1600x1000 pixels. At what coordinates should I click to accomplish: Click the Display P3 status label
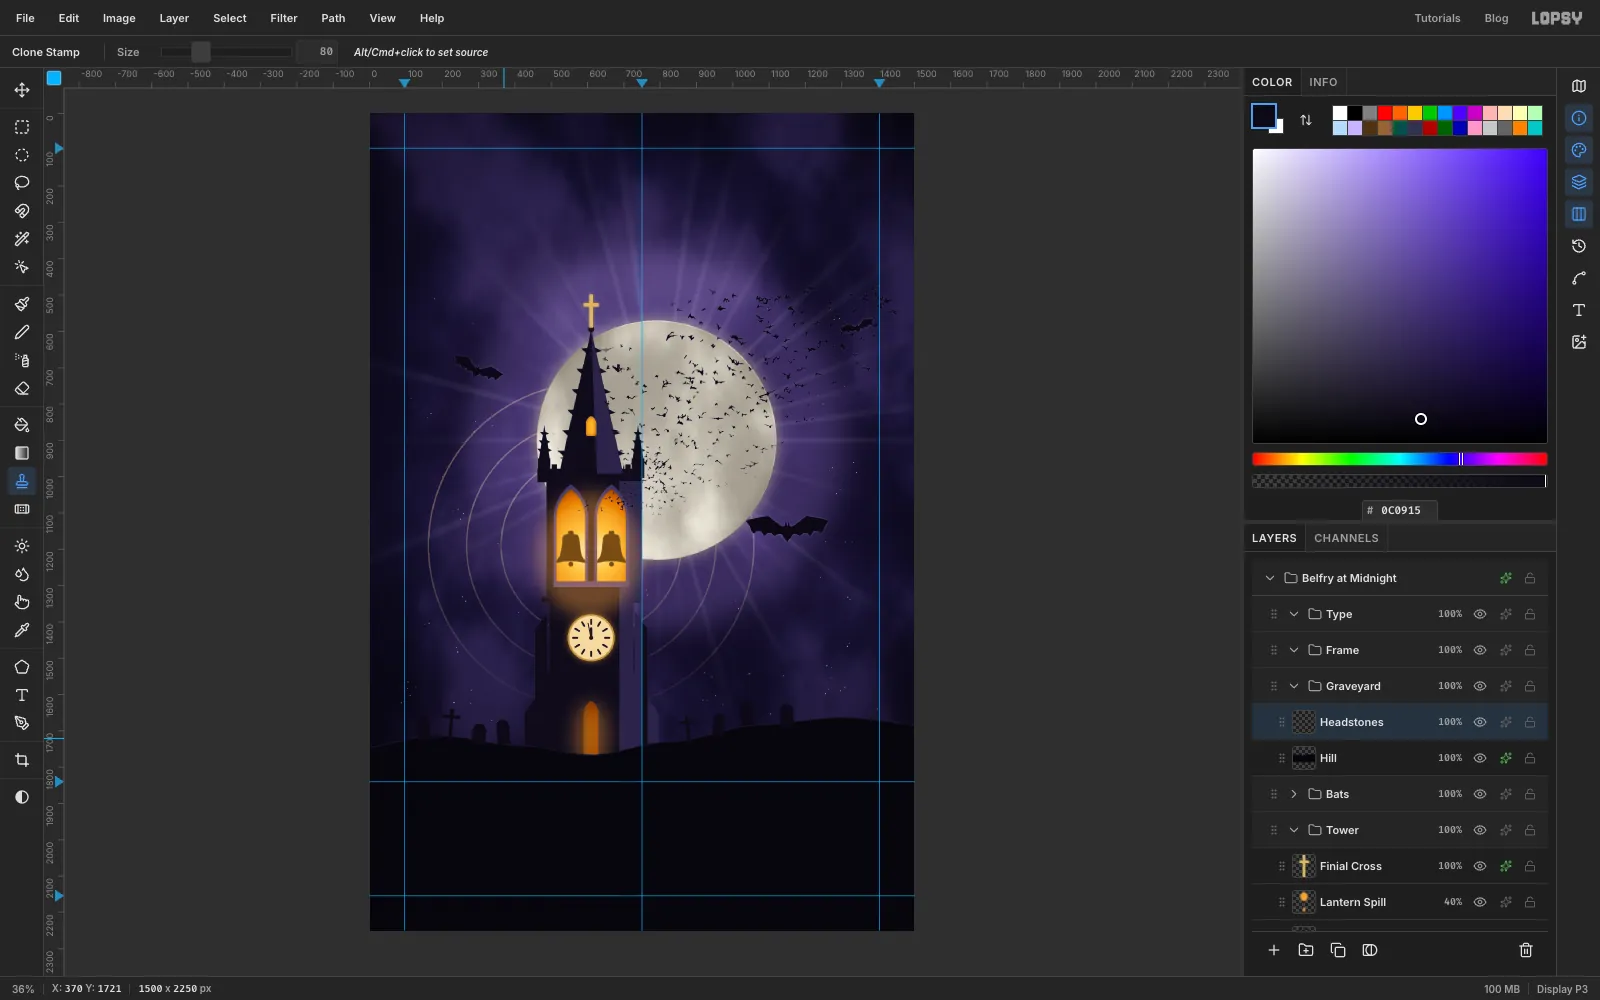pyautogui.click(x=1562, y=989)
